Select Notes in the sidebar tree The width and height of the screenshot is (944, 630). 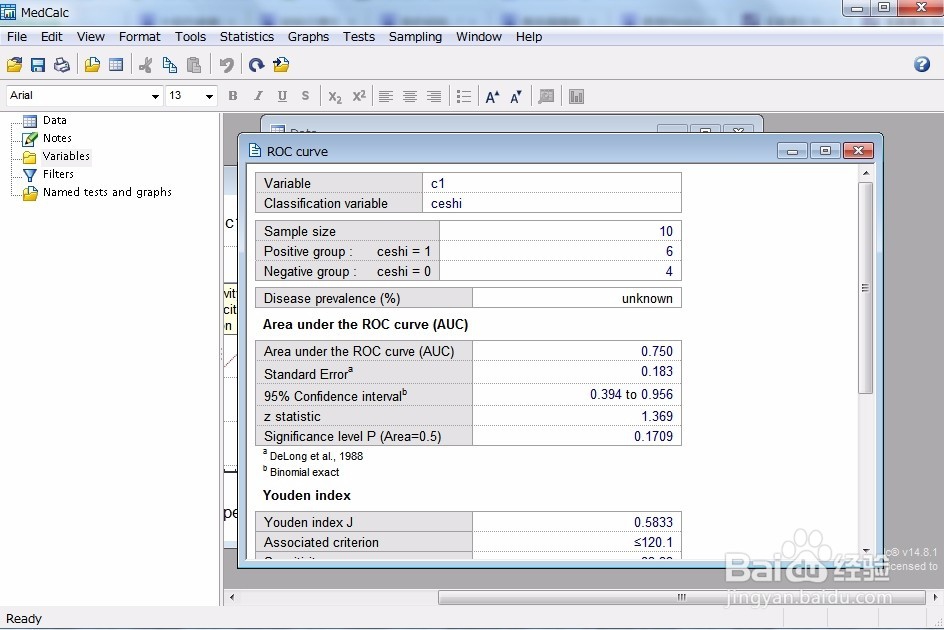57,139
